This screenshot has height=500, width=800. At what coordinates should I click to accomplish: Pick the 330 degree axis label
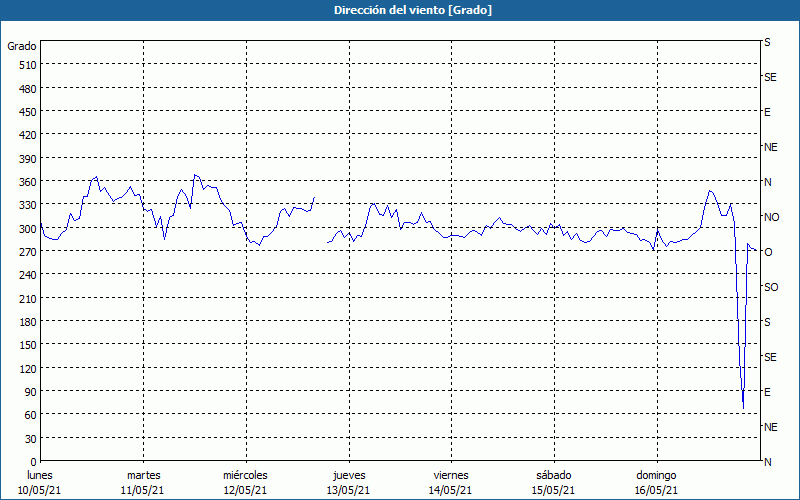coord(28,205)
